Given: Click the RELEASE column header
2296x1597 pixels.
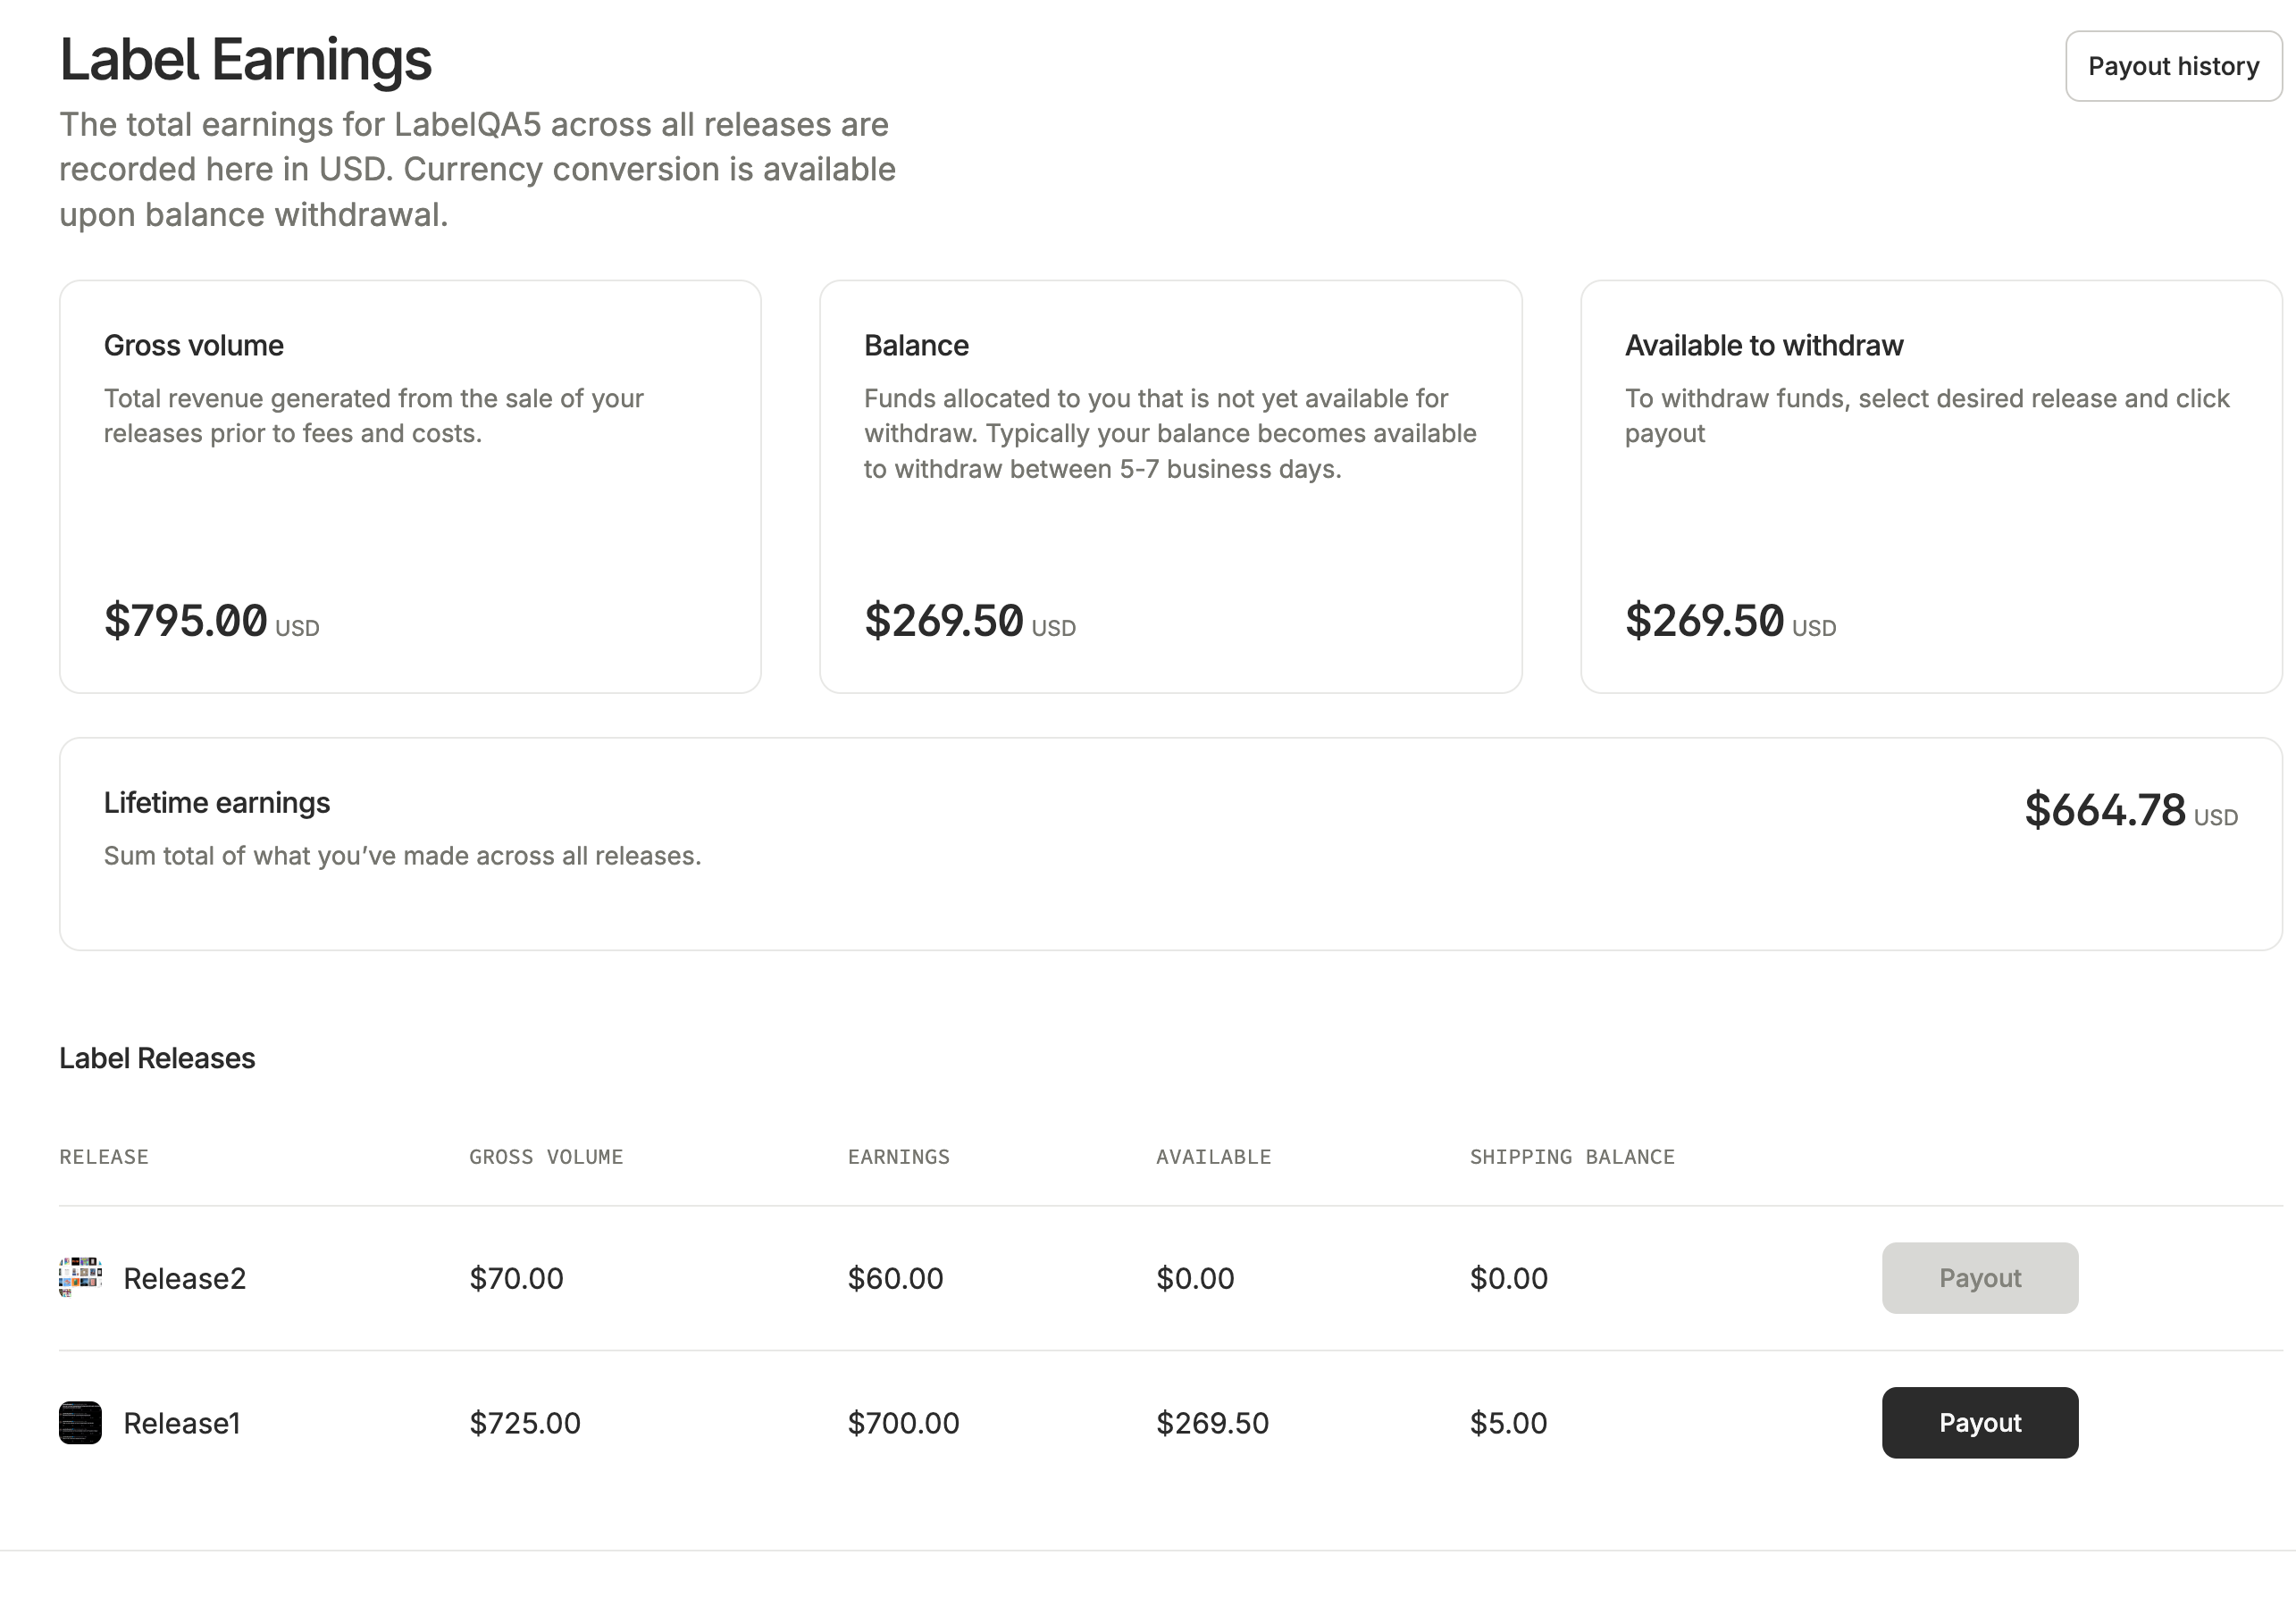Looking at the screenshot, I should point(104,1157).
